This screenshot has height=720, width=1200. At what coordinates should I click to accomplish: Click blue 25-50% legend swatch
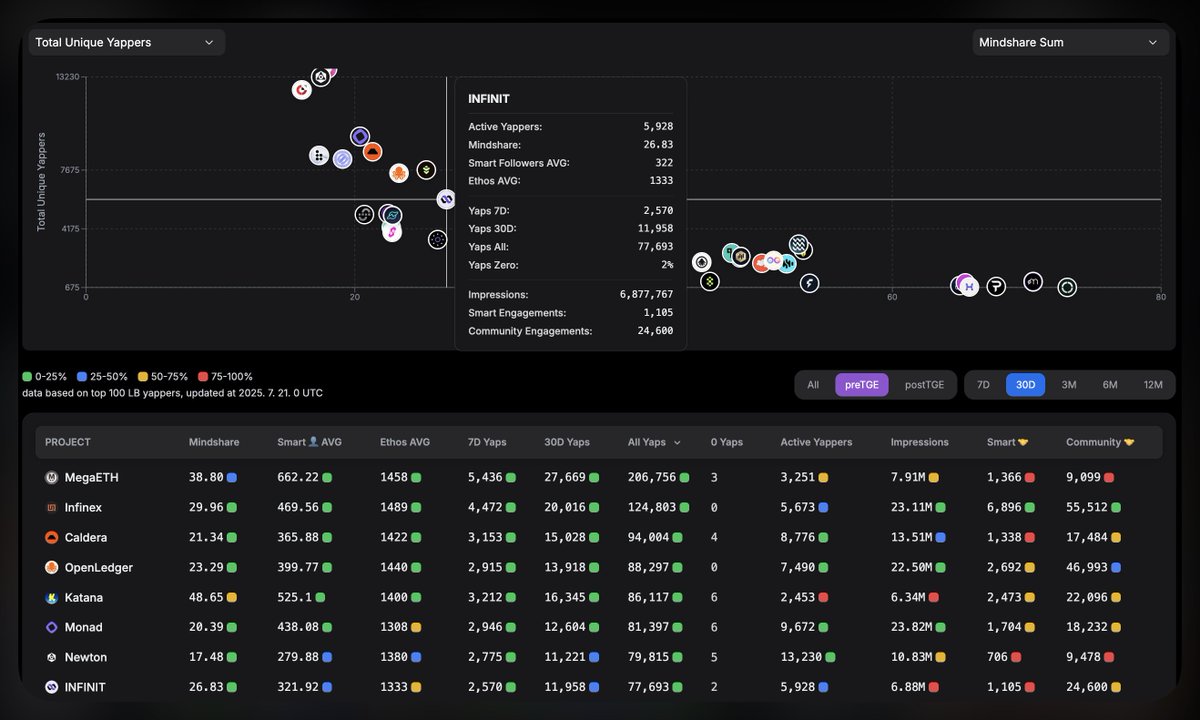[x=81, y=377]
